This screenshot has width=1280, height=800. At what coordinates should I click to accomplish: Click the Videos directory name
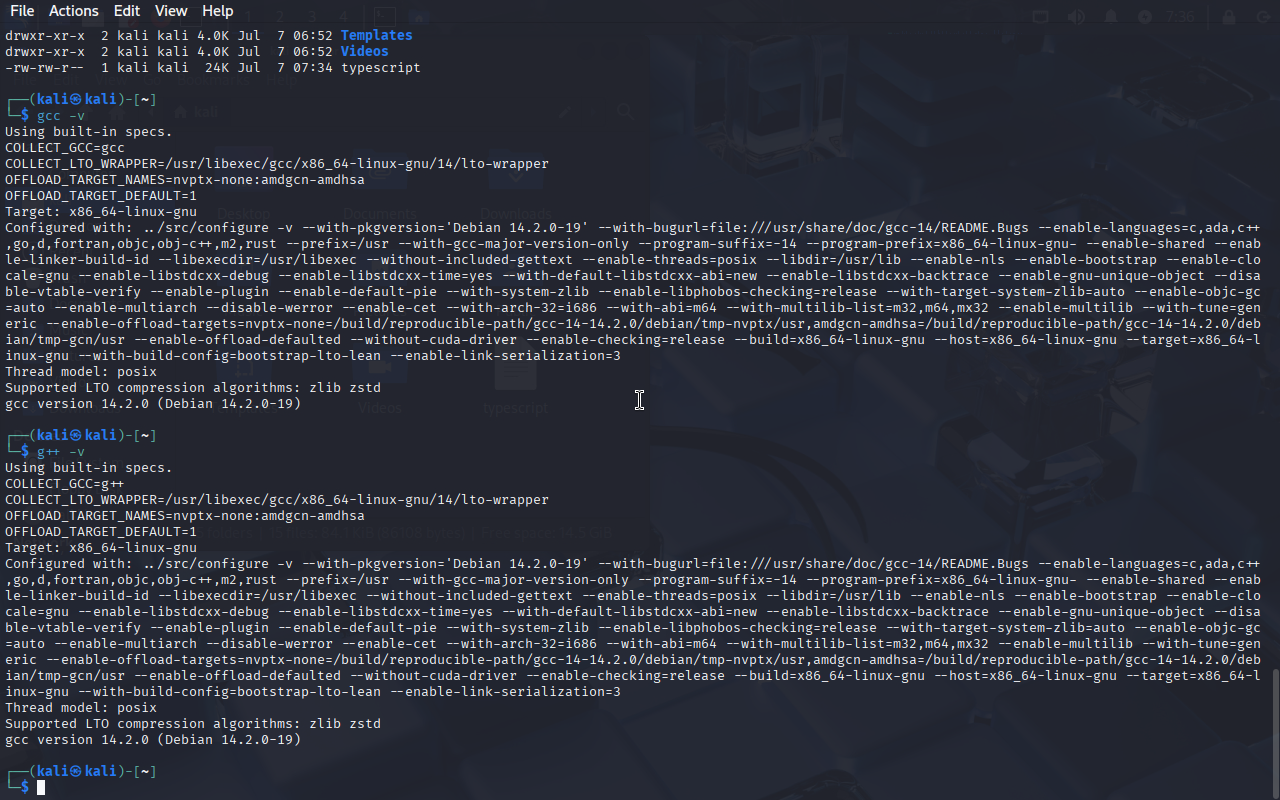[x=364, y=51]
